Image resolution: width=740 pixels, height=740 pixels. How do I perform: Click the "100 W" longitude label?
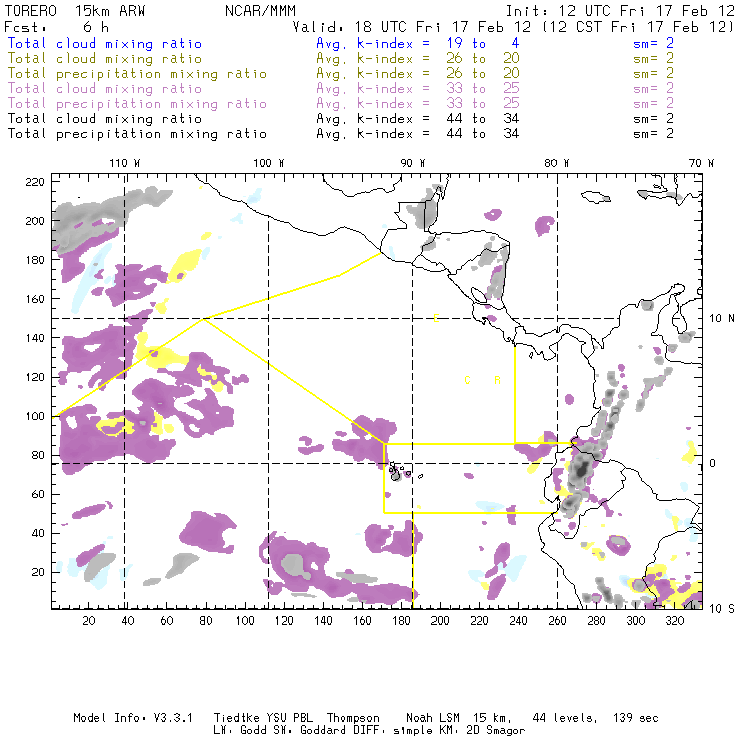[x=269, y=163]
